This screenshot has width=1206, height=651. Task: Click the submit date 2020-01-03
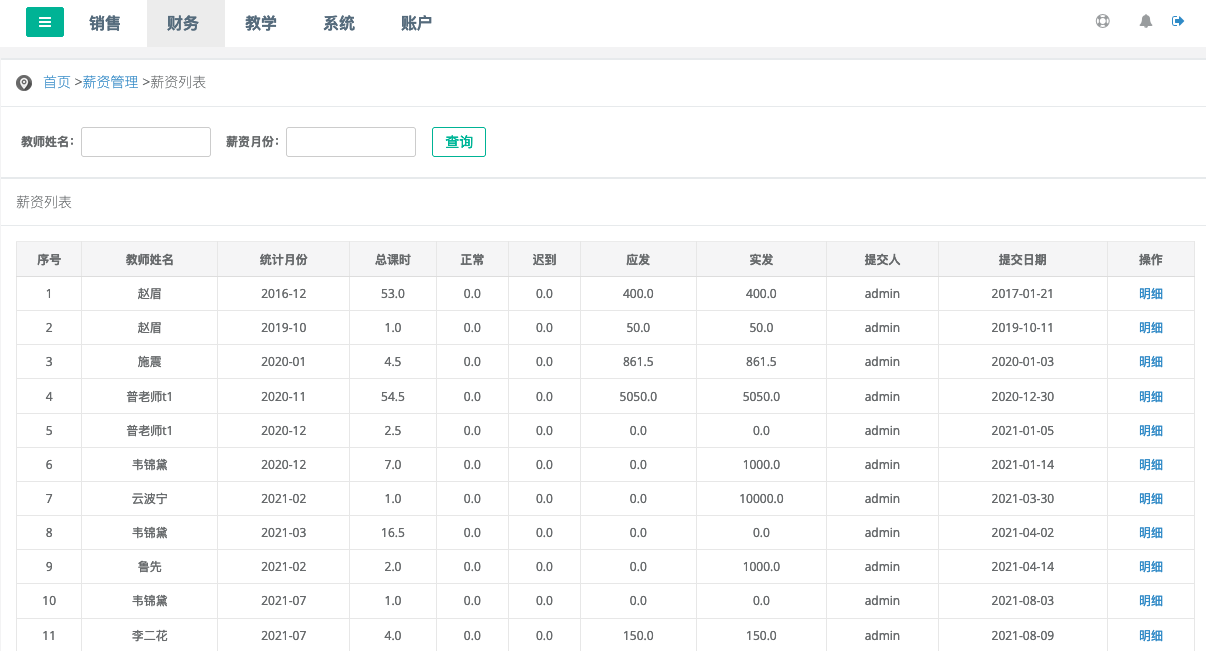[1023, 362]
